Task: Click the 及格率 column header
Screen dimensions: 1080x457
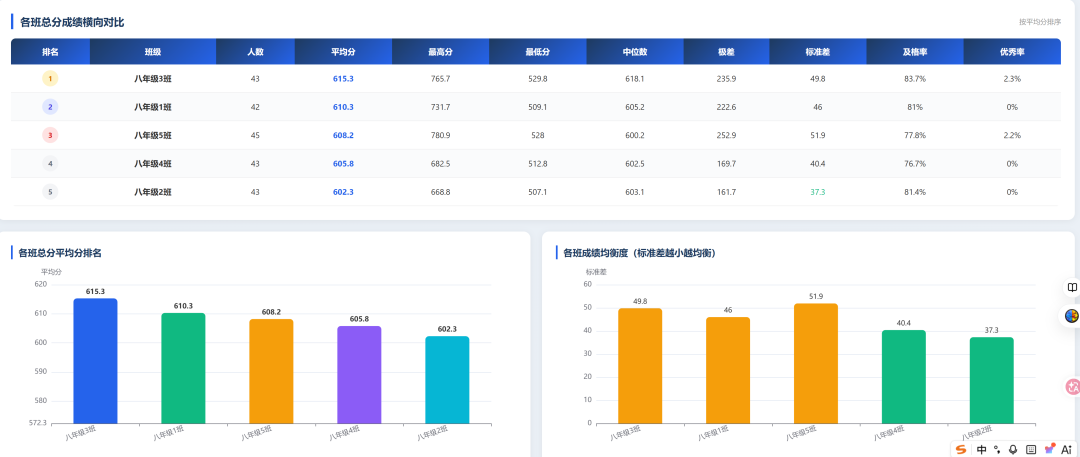Action: coord(915,52)
